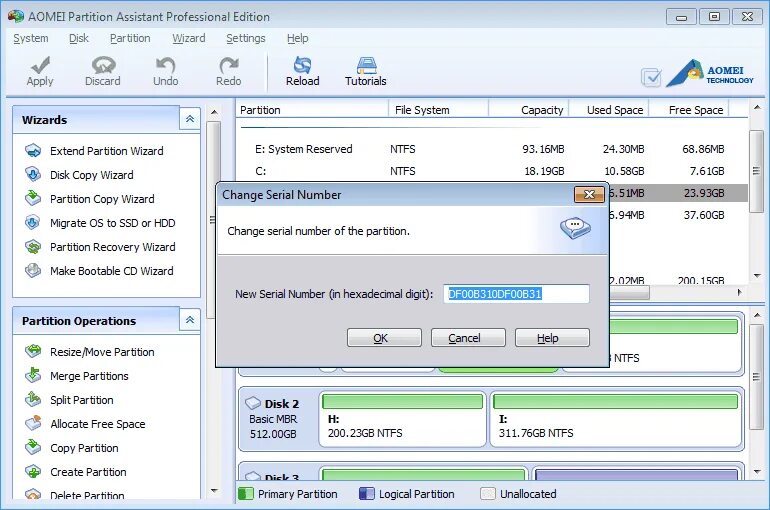Click the dialog's speech-bubble disk icon
The image size is (770, 510).
575,228
